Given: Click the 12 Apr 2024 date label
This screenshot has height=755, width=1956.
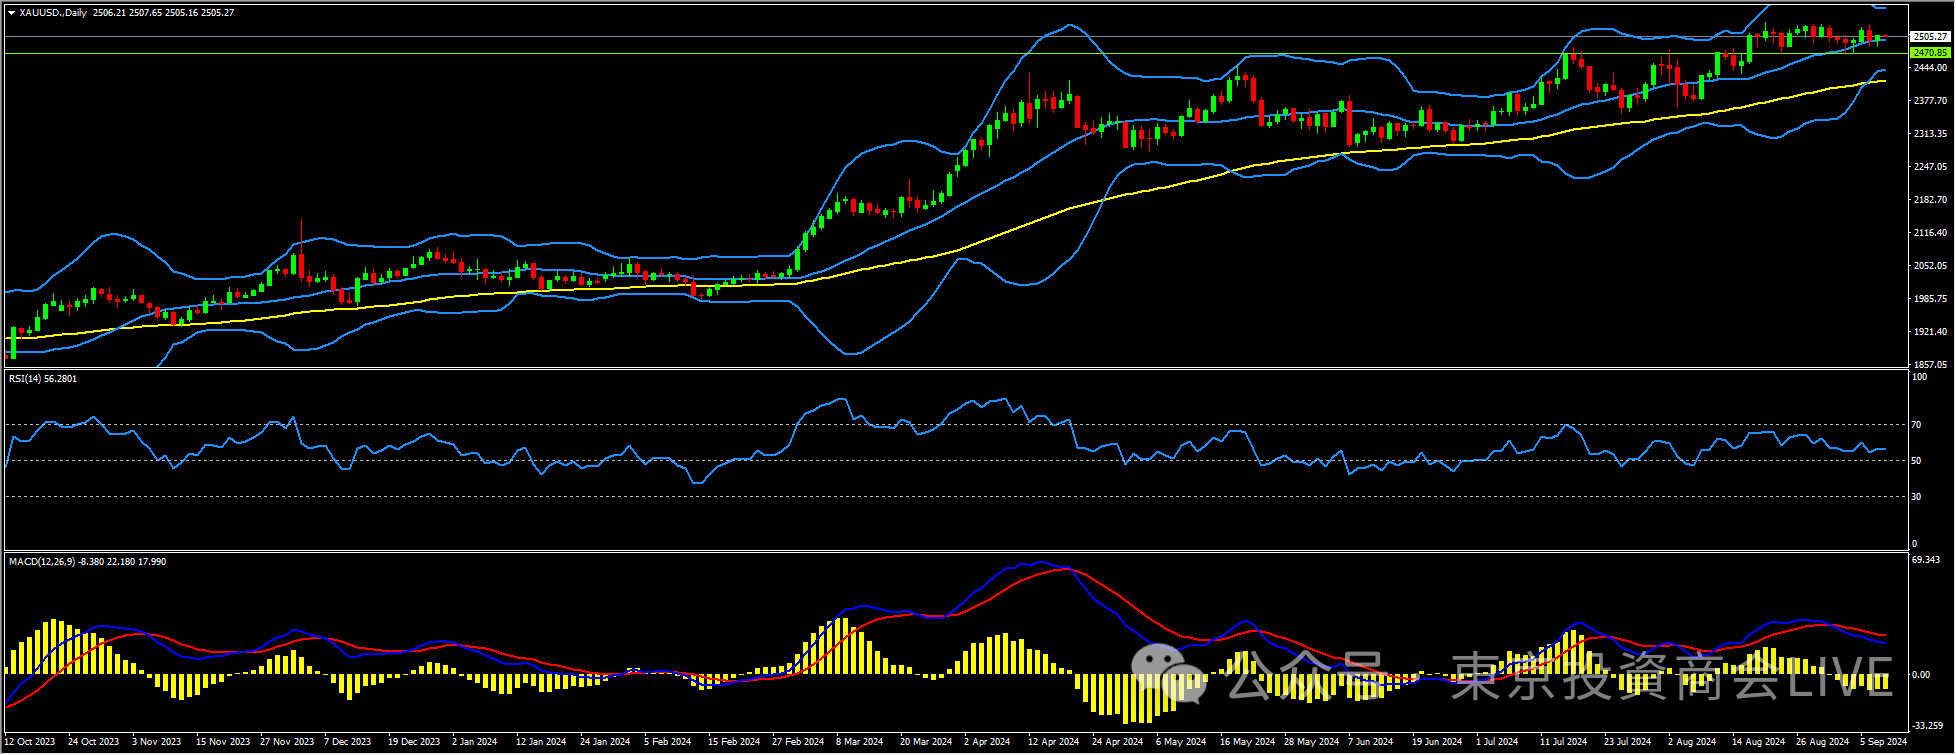Looking at the screenshot, I should (1054, 742).
